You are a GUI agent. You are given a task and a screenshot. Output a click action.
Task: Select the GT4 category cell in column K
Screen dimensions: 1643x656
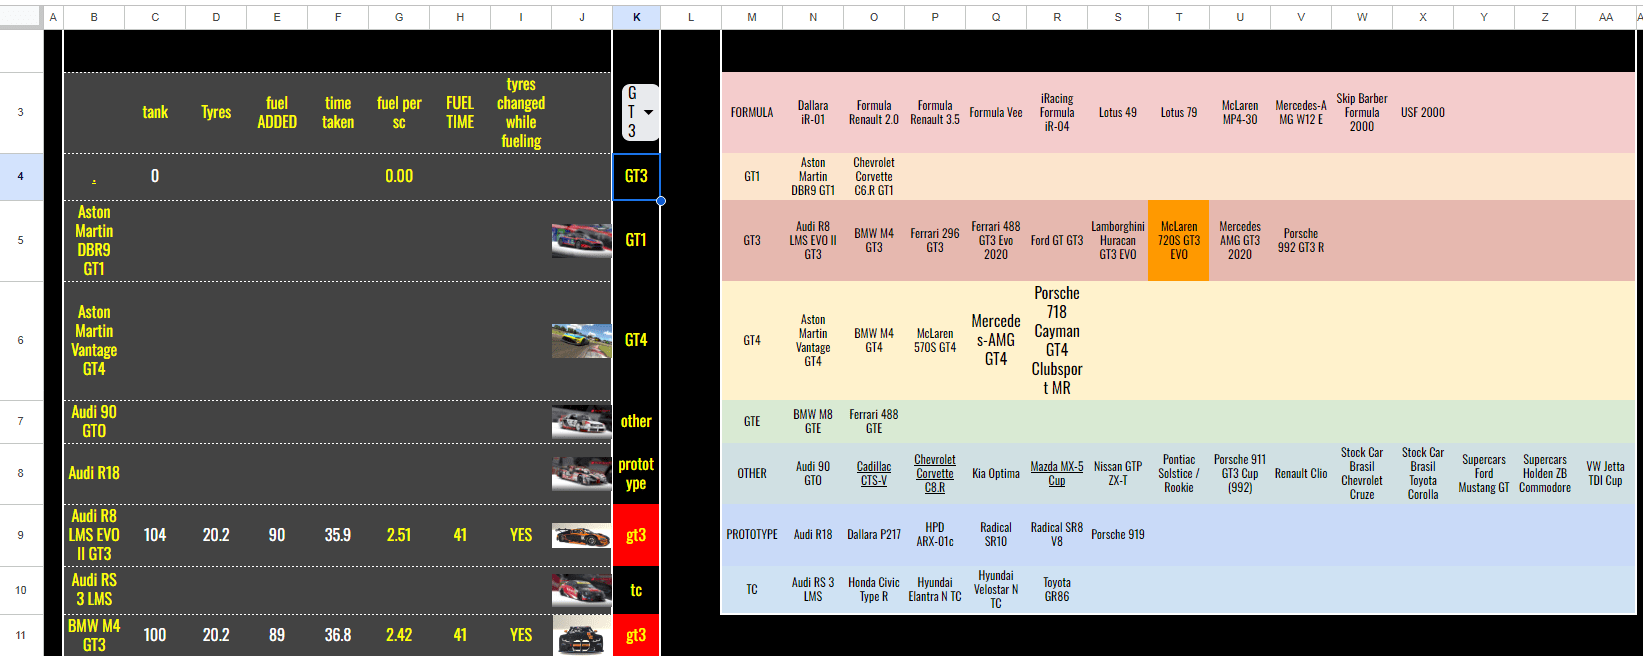(x=636, y=340)
